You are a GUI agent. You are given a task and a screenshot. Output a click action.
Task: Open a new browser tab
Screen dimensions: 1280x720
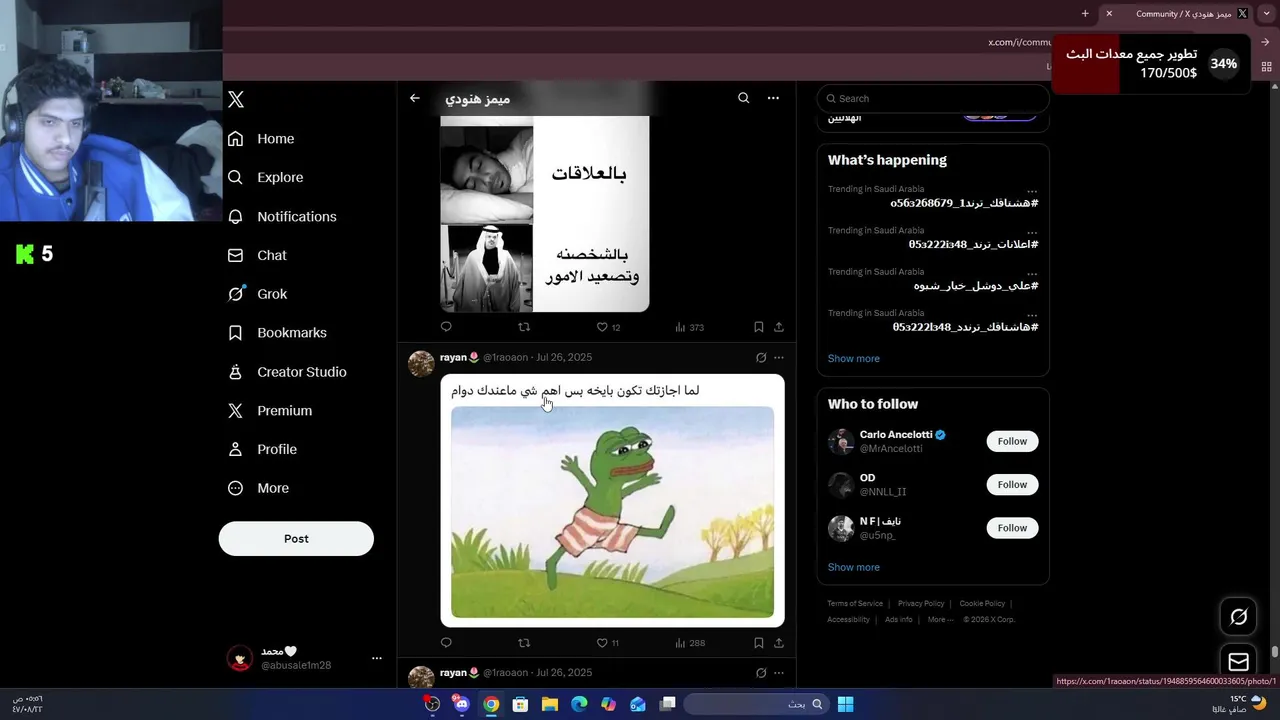point(1085,14)
